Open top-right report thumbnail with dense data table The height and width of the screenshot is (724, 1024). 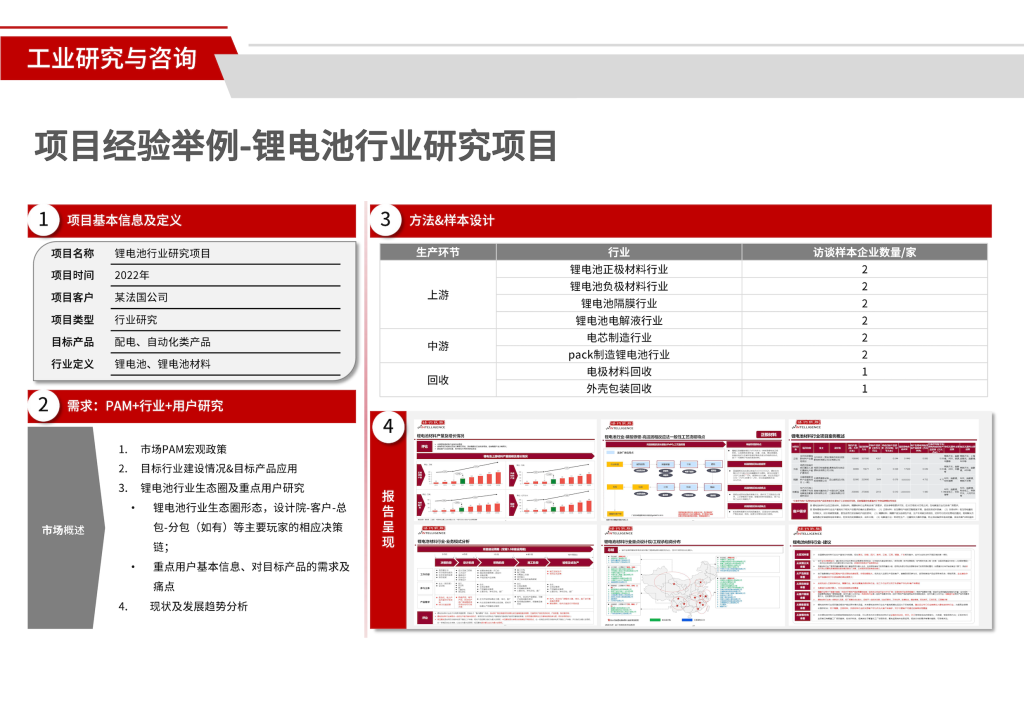pyautogui.click(x=884, y=471)
